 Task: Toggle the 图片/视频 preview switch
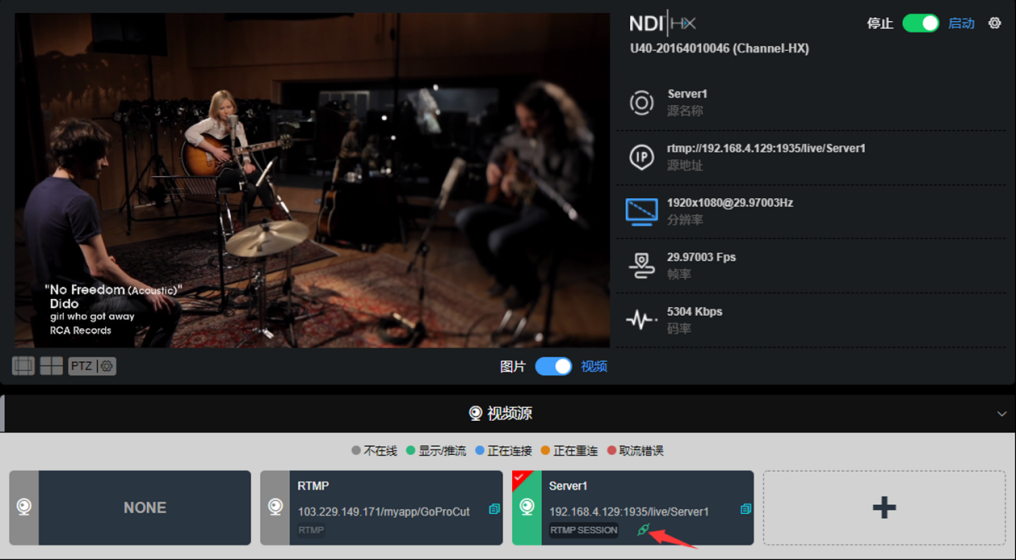coord(553,366)
